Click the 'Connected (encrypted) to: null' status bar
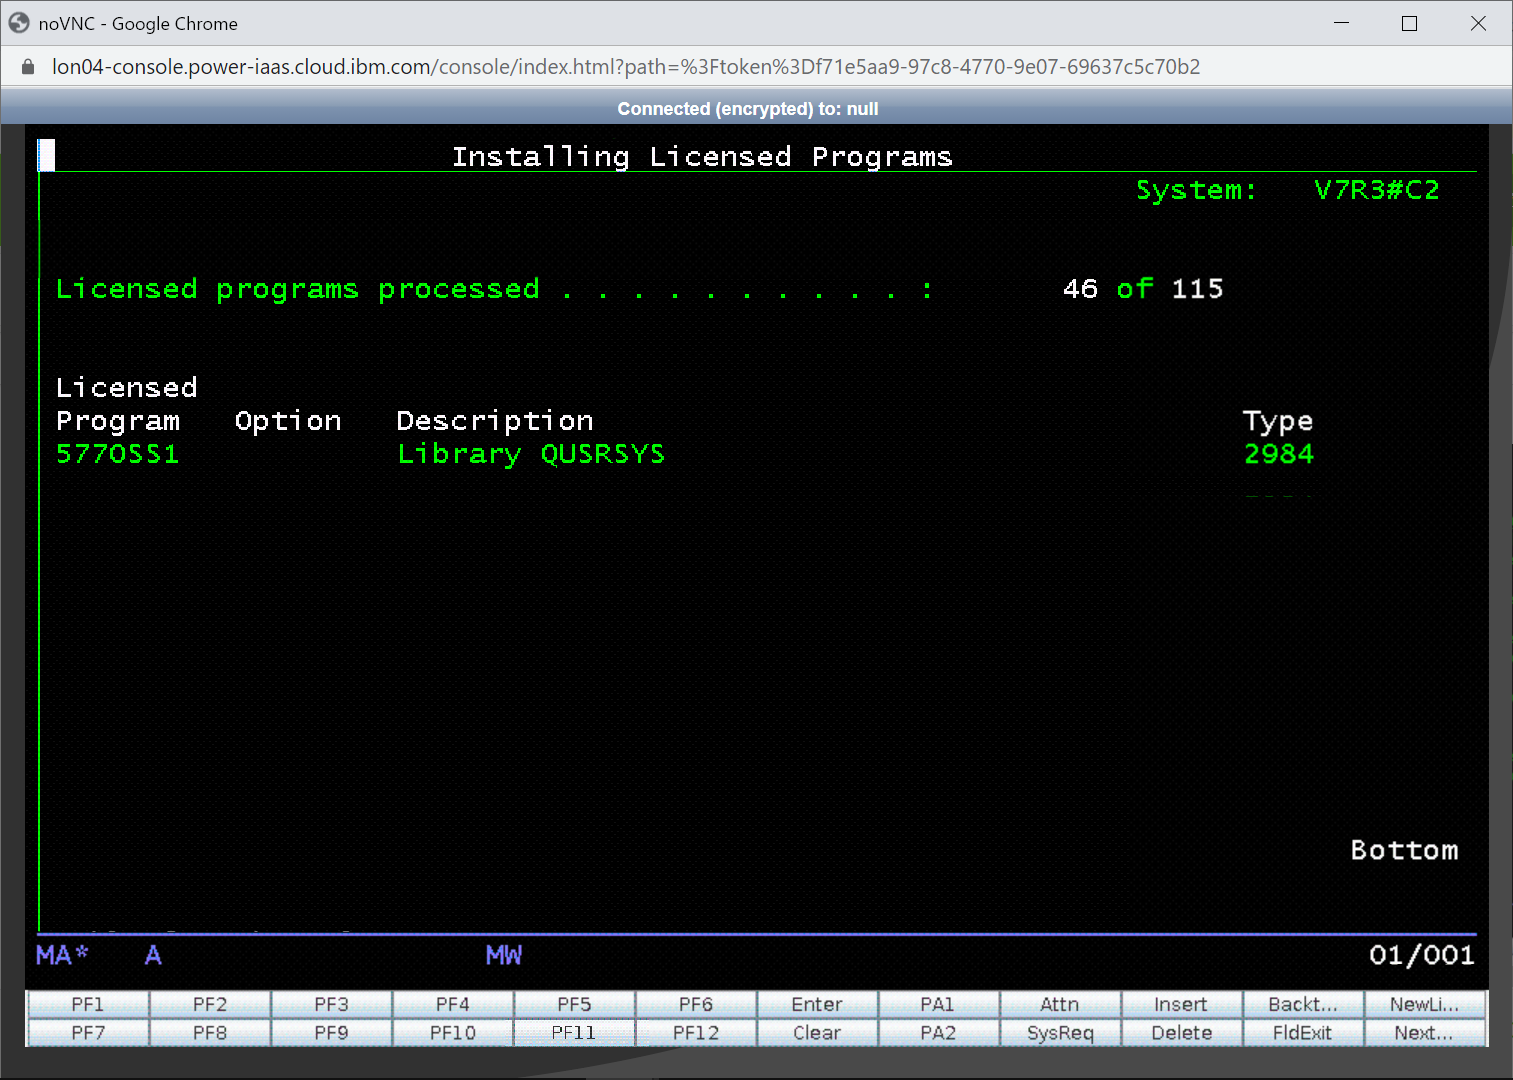 (x=748, y=109)
